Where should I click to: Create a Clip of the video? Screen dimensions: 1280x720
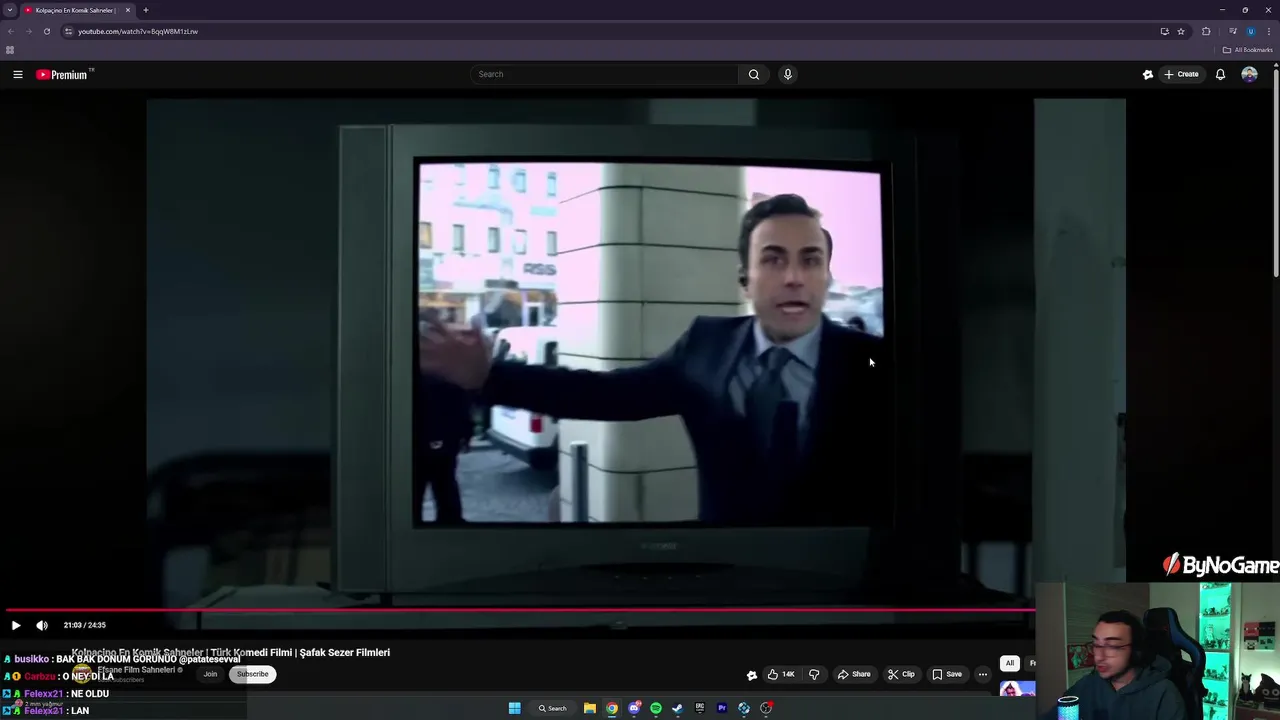click(x=901, y=674)
